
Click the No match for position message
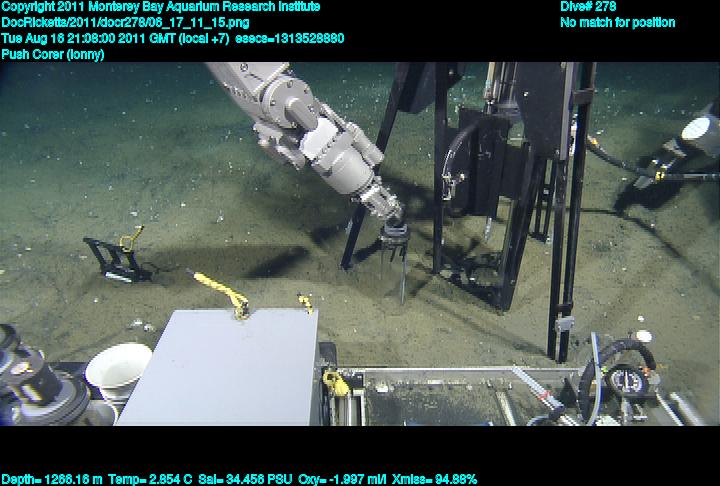pos(617,22)
